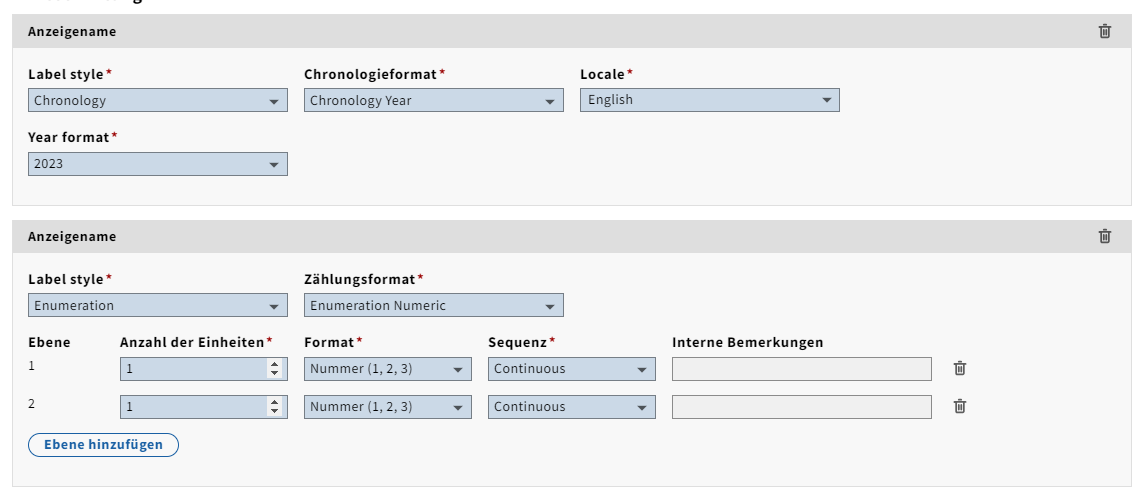
Task: Remove Ebene 2 row with trash icon
Action: point(960,406)
